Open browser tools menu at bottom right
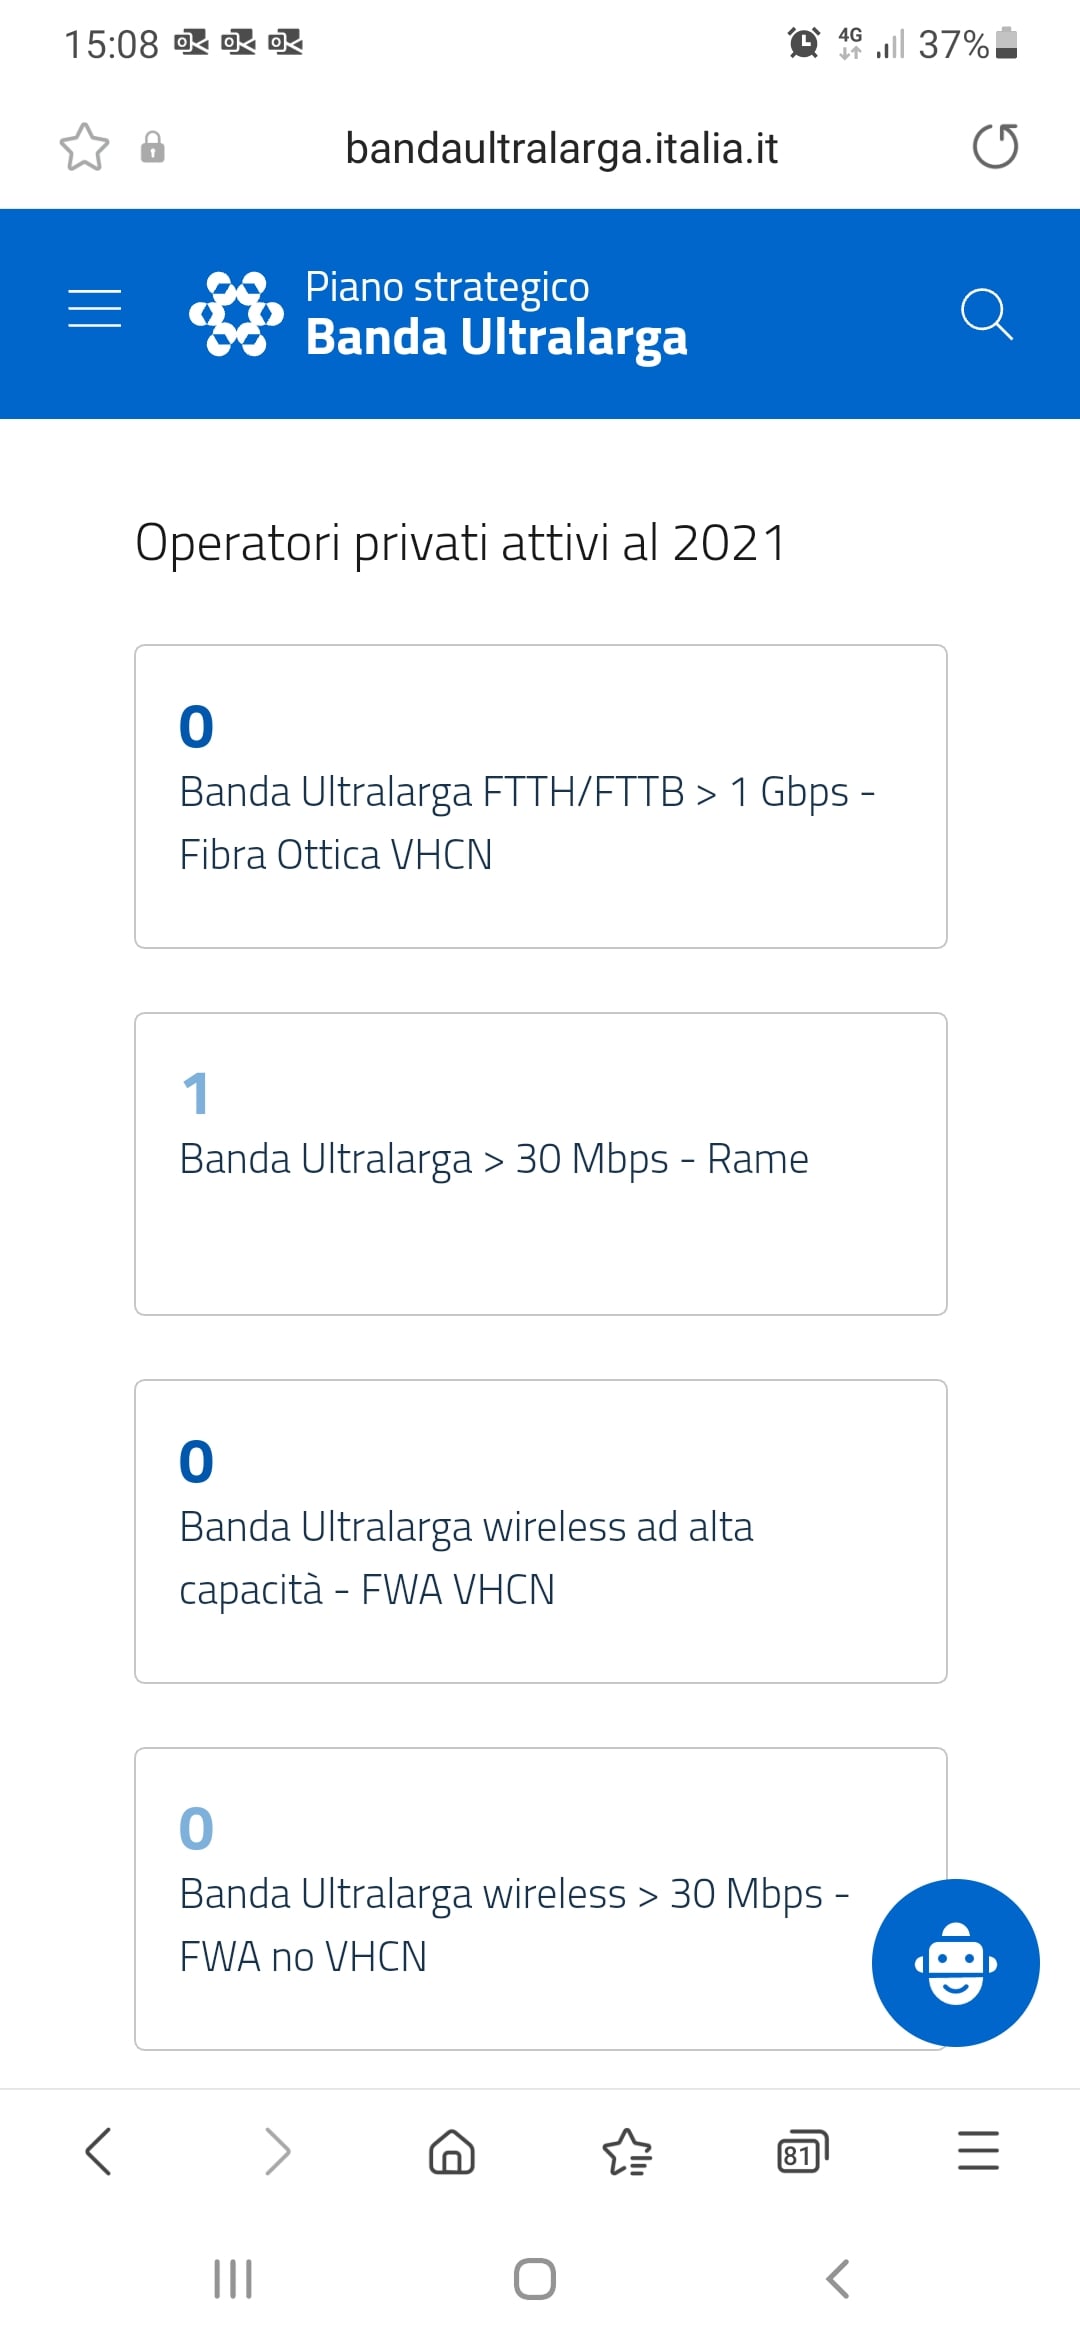The height and width of the screenshot is (2340, 1080). 978,2152
